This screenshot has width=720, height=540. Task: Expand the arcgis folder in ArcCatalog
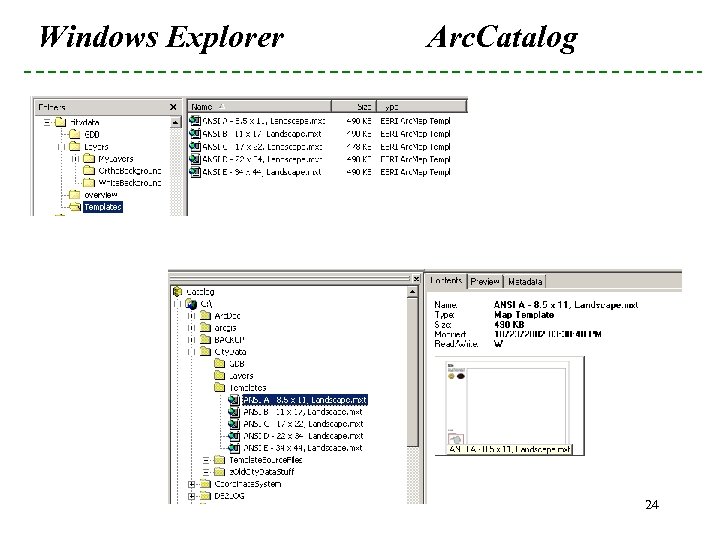pyautogui.click(x=191, y=328)
